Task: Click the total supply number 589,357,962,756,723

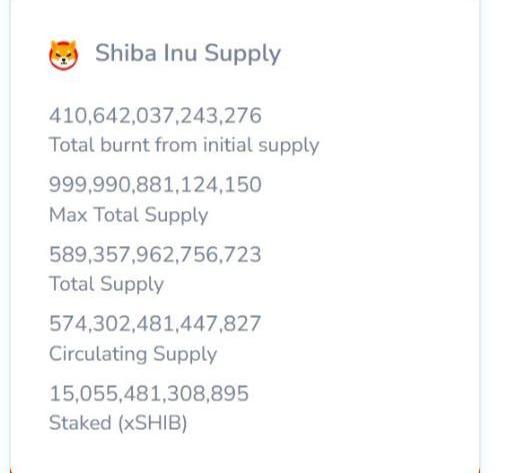Action: point(155,254)
